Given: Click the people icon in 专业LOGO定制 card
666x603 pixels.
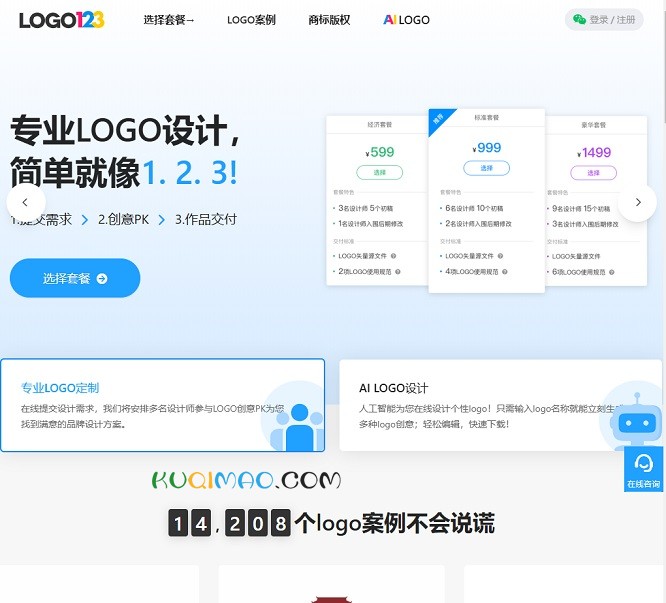Looking at the screenshot, I should click(299, 426).
